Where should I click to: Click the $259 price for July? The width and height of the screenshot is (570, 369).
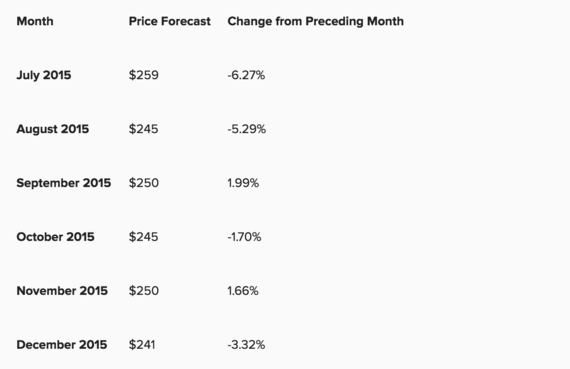pos(144,75)
